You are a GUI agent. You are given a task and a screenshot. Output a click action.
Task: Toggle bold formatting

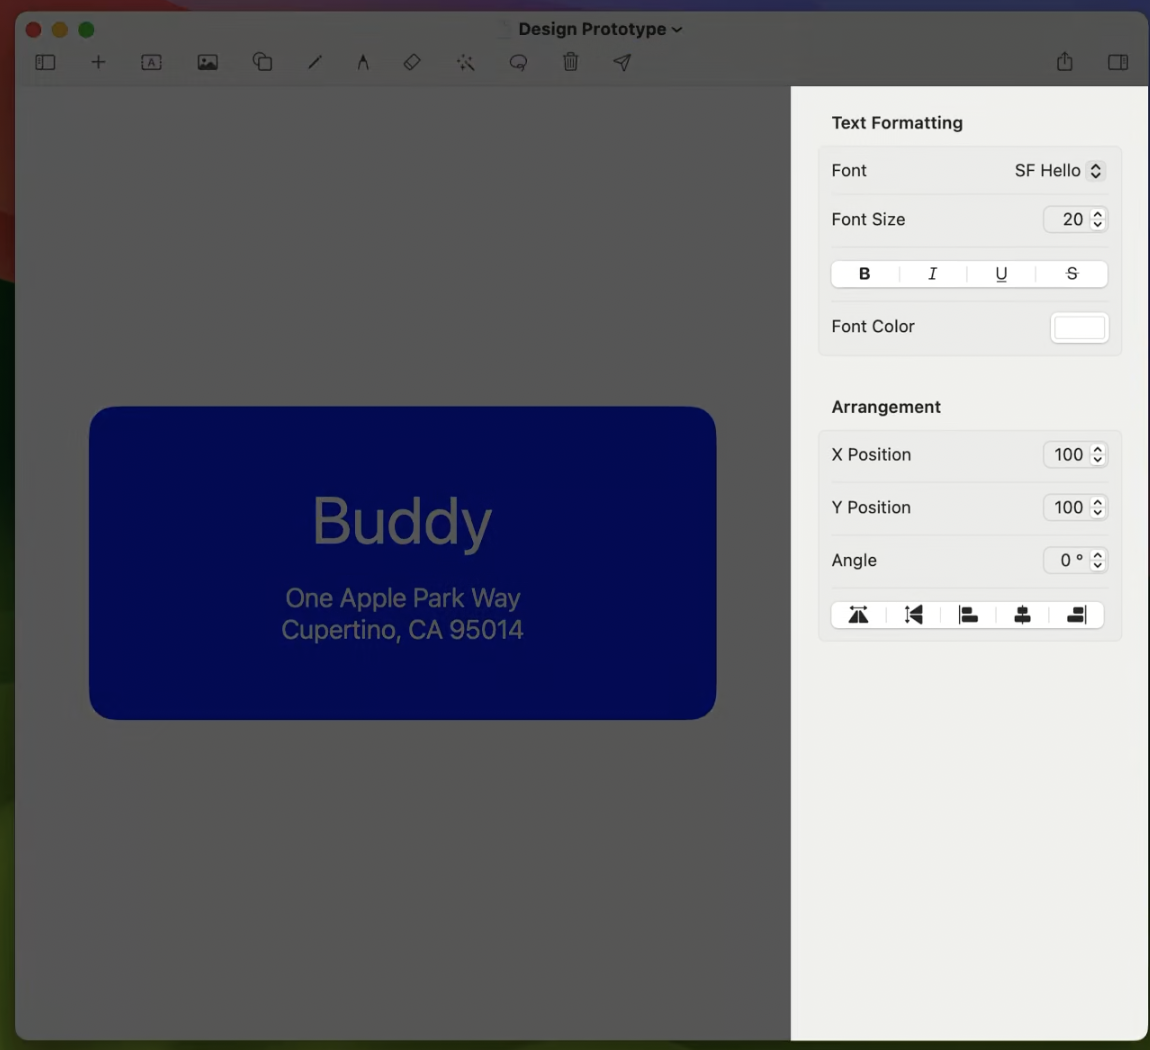coord(865,273)
